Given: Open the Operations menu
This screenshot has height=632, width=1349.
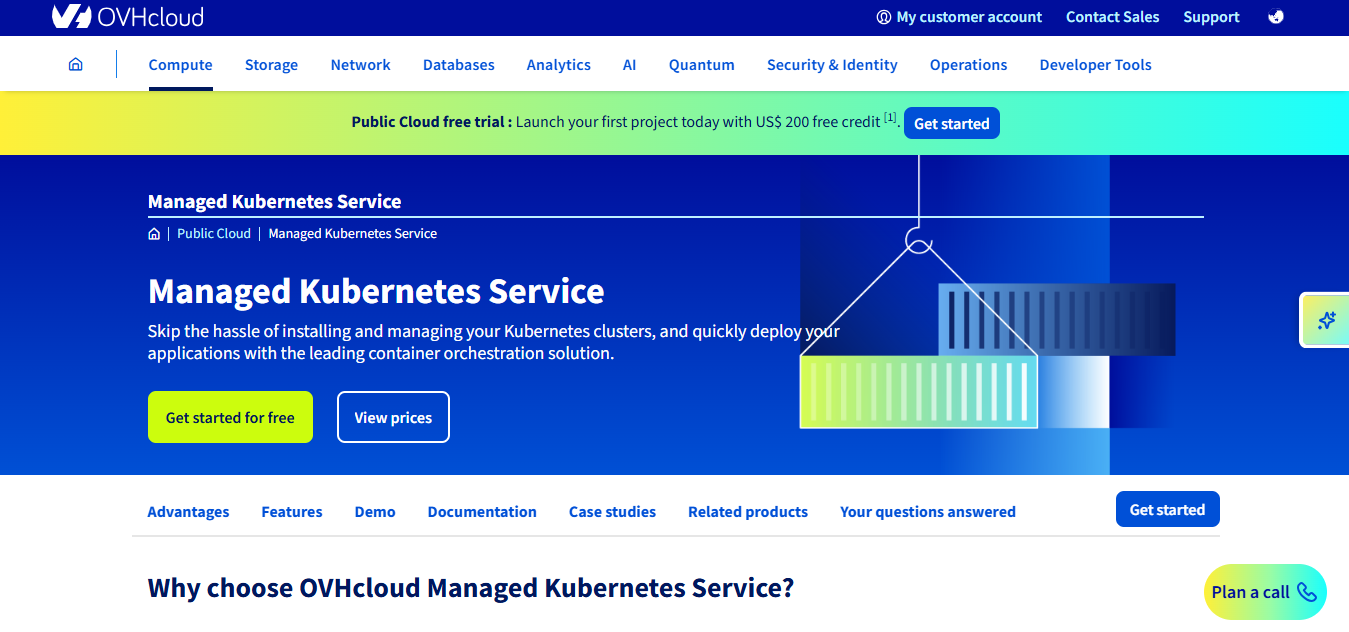Looking at the screenshot, I should 968,65.
